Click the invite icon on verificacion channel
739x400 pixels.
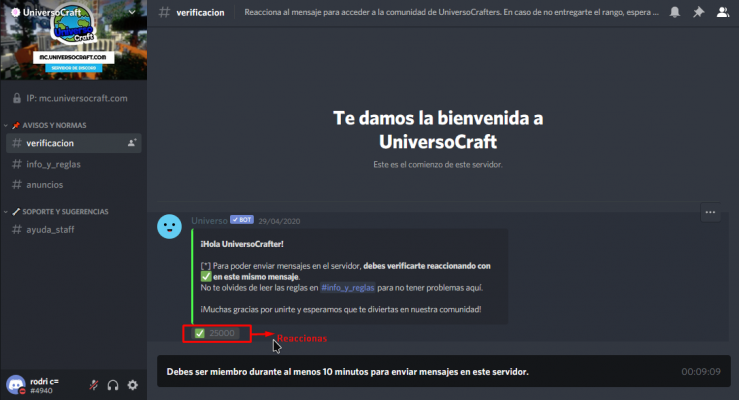[x=132, y=143]
